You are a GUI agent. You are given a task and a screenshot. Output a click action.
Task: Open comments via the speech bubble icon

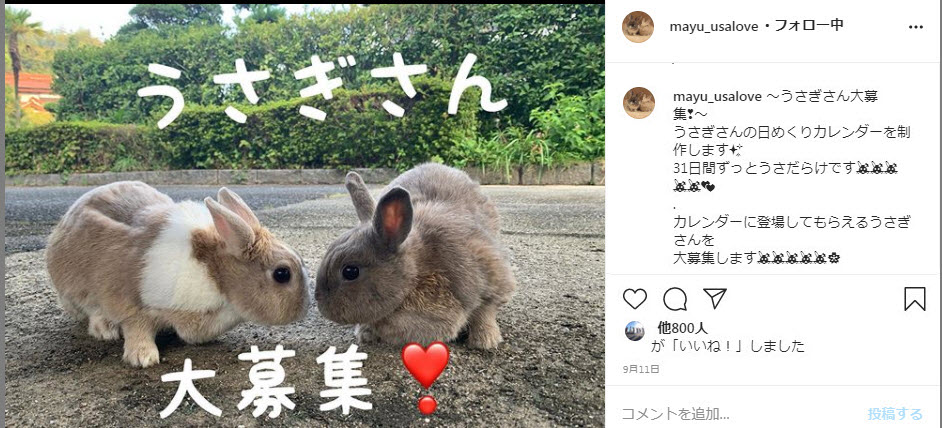(x=675, y=299)
